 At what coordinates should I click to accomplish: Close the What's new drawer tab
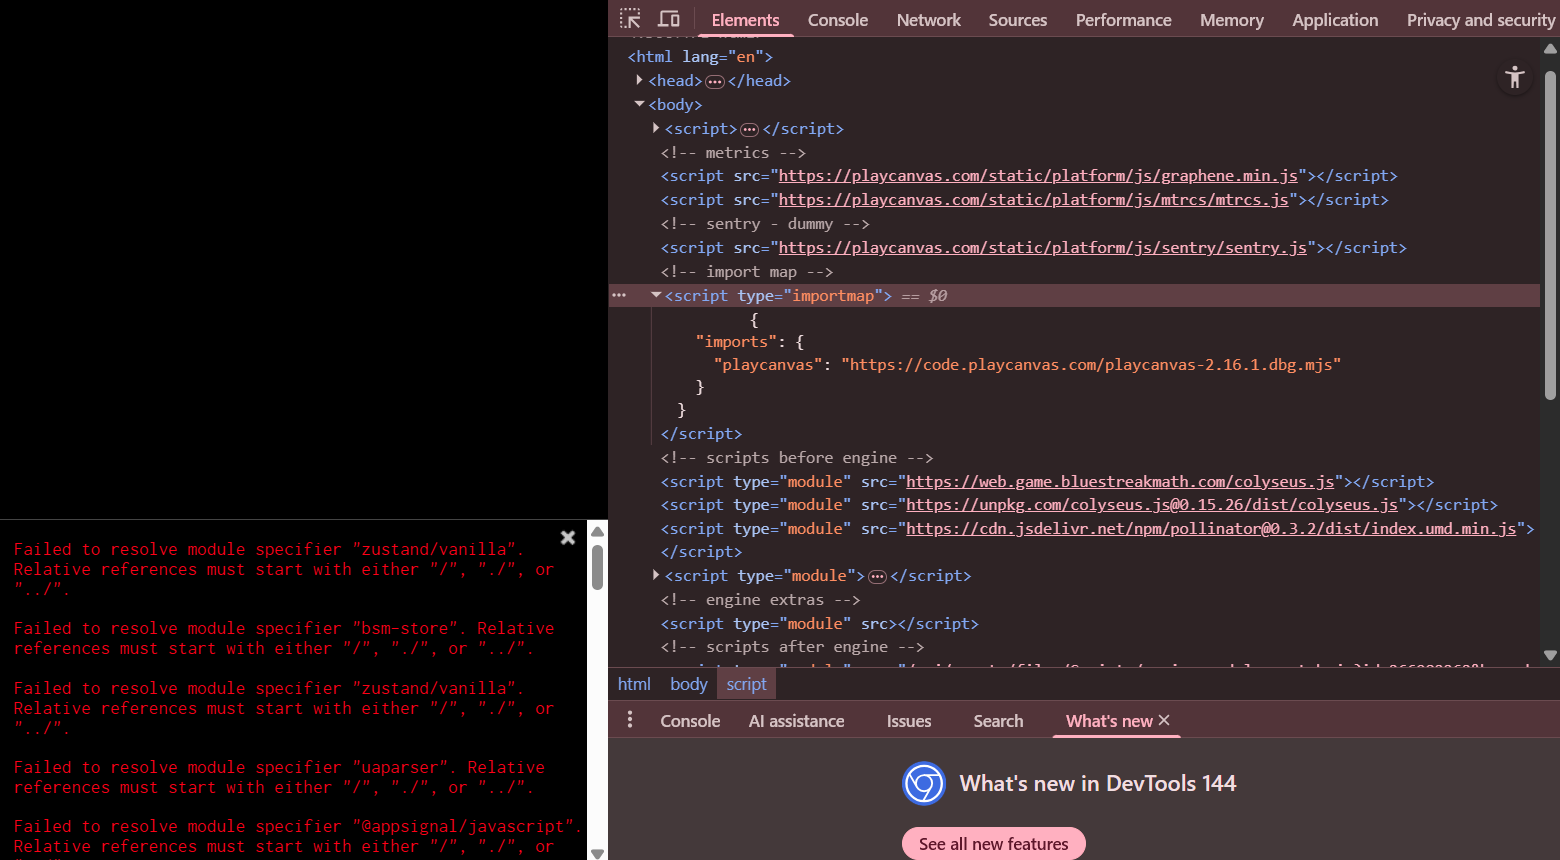point(1164,720)
